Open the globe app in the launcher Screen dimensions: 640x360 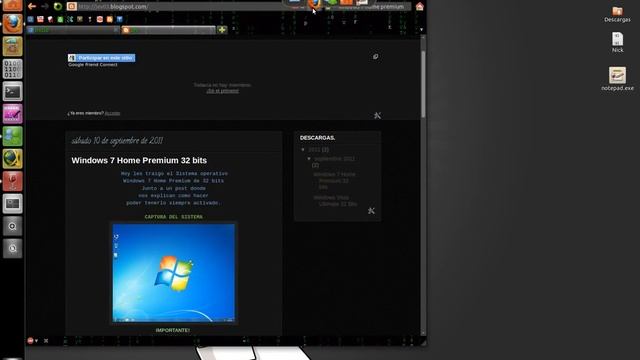(12, 158)
